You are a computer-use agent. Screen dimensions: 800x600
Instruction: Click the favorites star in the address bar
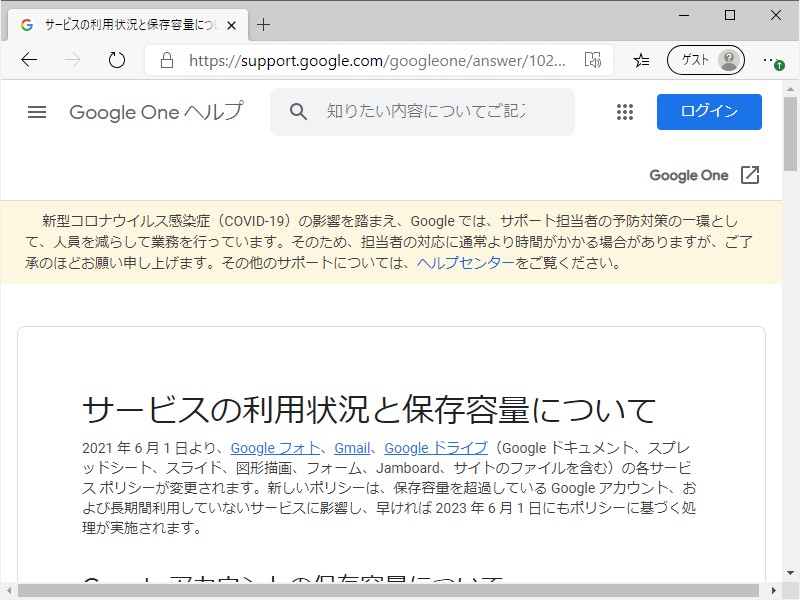pos(641,60)
